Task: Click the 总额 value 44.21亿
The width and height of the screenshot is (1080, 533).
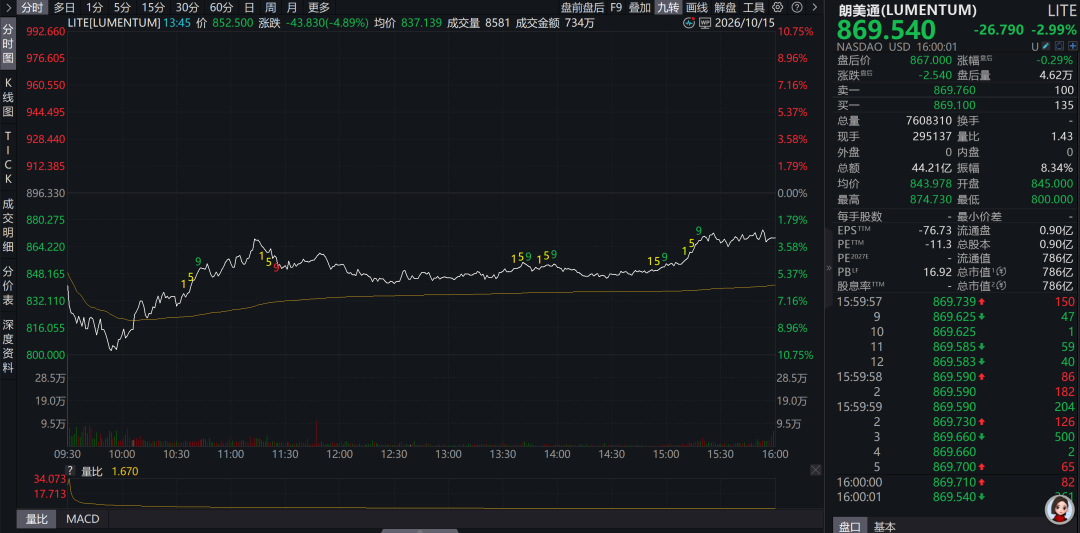Action: [931, 167]
